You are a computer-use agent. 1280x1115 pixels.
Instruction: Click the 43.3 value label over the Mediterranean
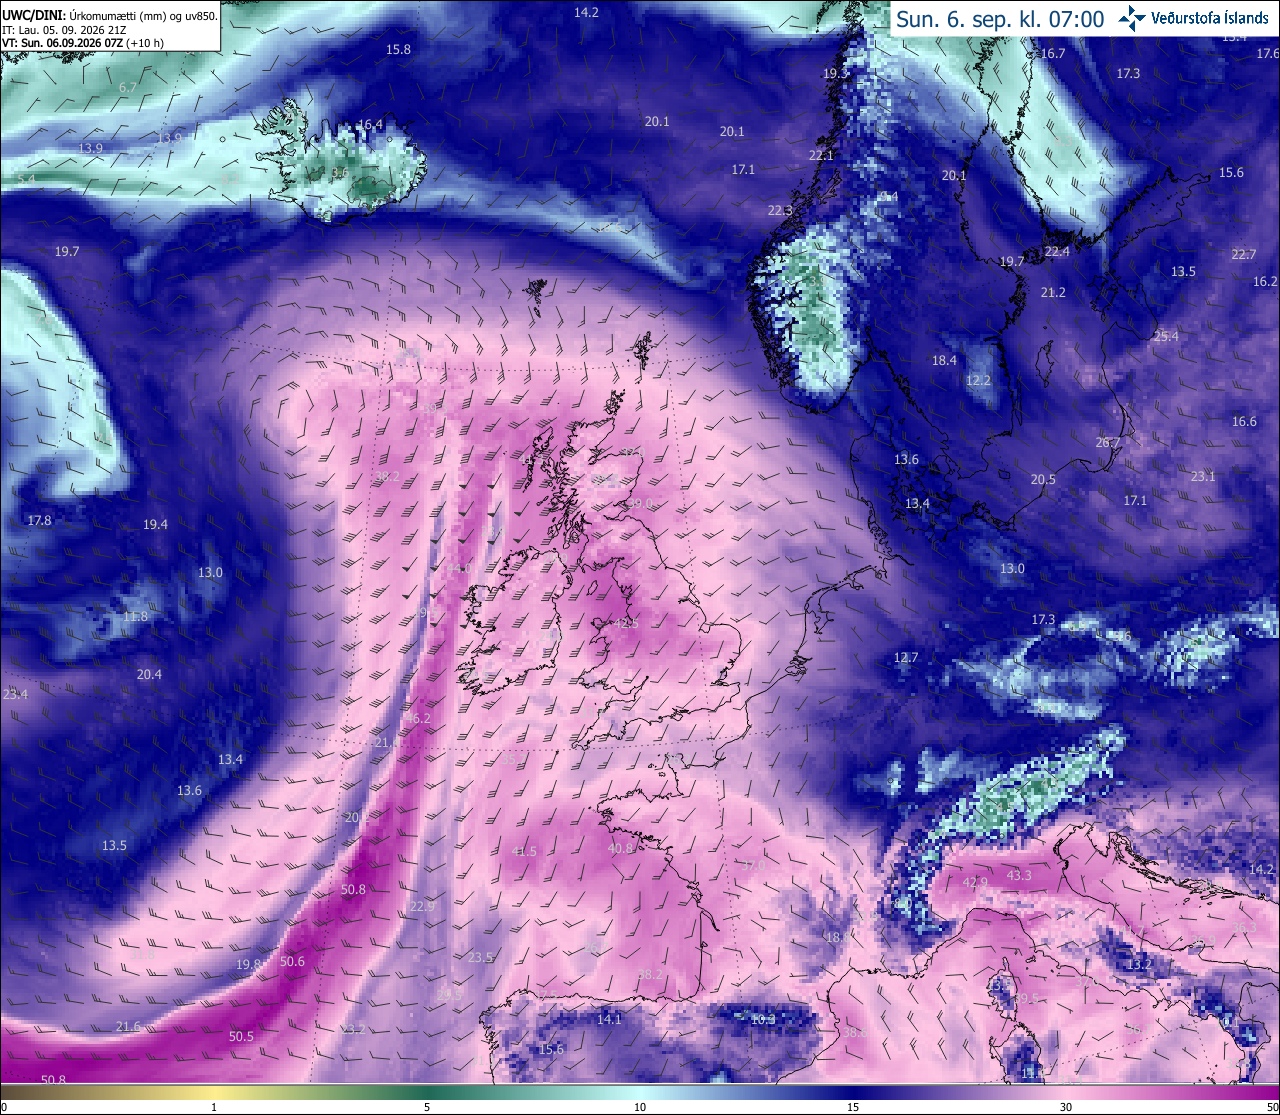click(1019, 876)
